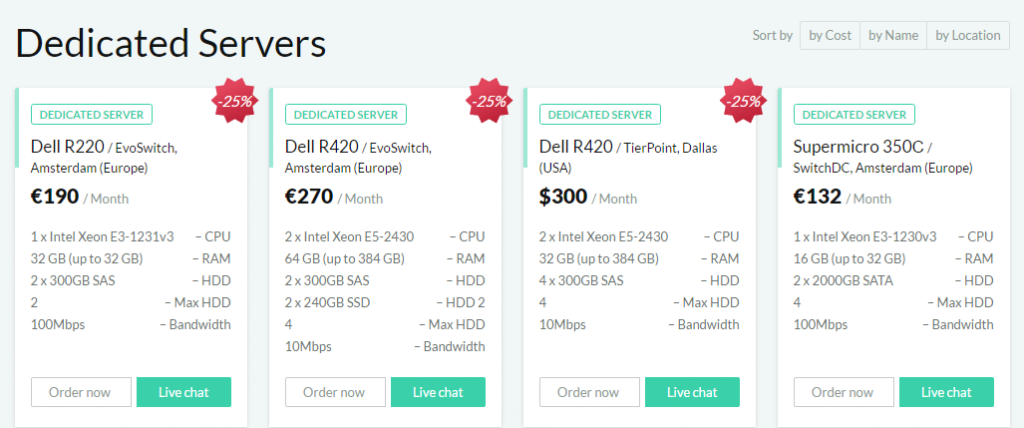Open Live chat for Dallas Dell R420
Screen dimensions: 1024x428
692,392
